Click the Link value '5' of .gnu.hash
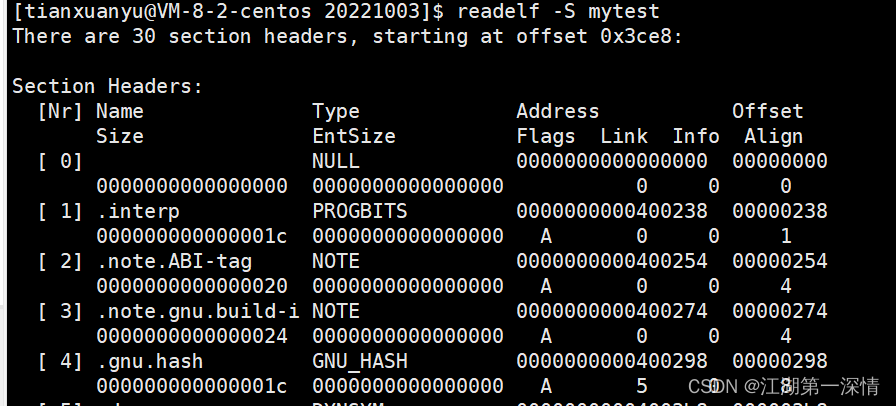Screen dimensions: 896x406 click(642, 386)
